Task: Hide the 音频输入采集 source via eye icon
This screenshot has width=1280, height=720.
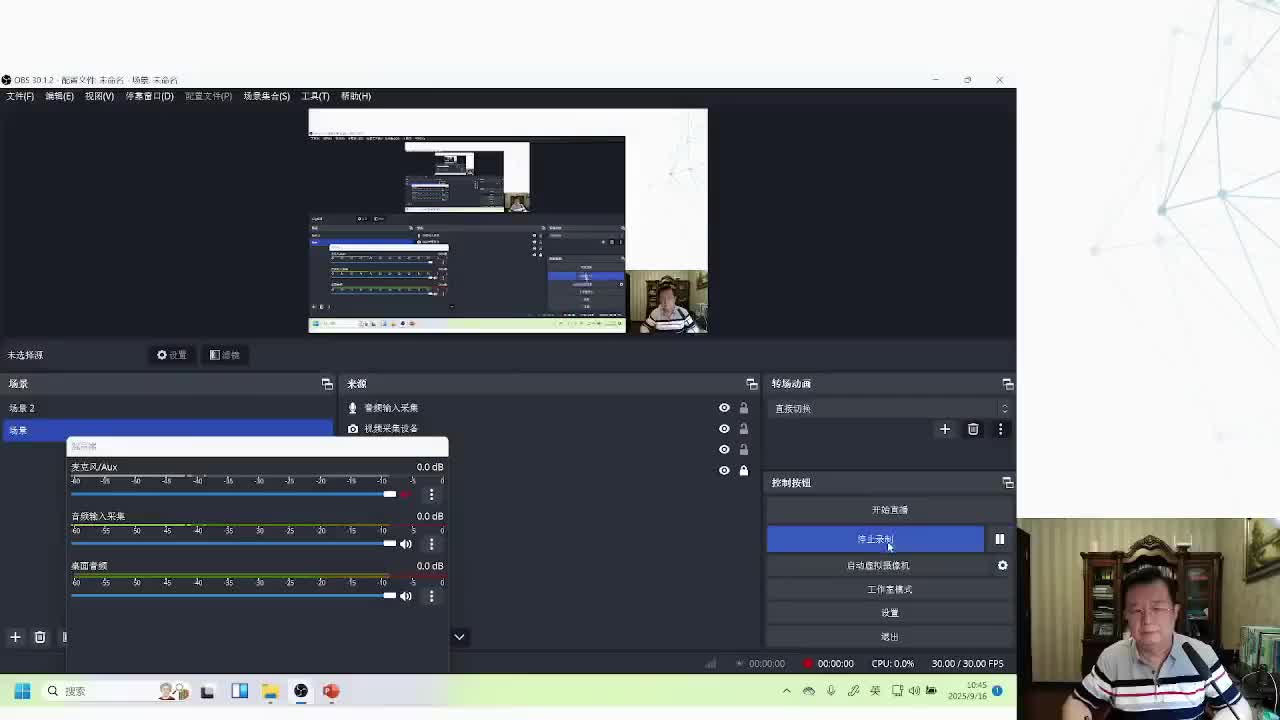Action: pyautogui.click(x=724, y=408)
